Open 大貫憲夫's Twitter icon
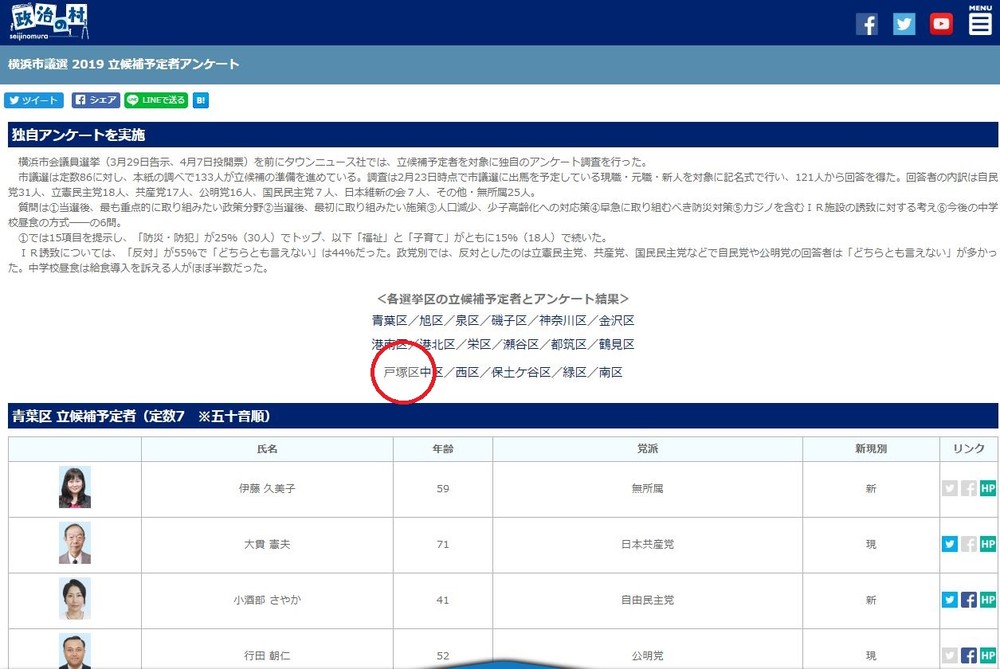Image resolution: width=1000 pixels, height=669 pixels. pos(949,544)
